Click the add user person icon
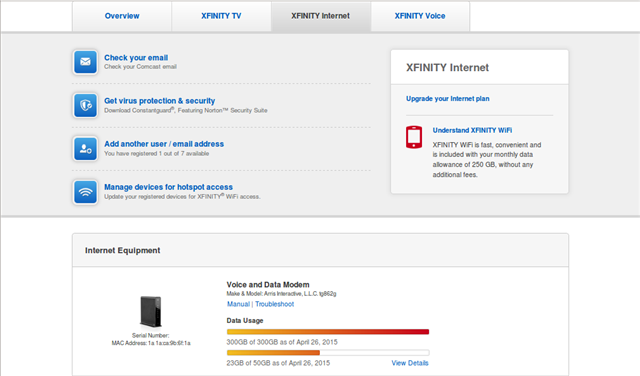 85,149
